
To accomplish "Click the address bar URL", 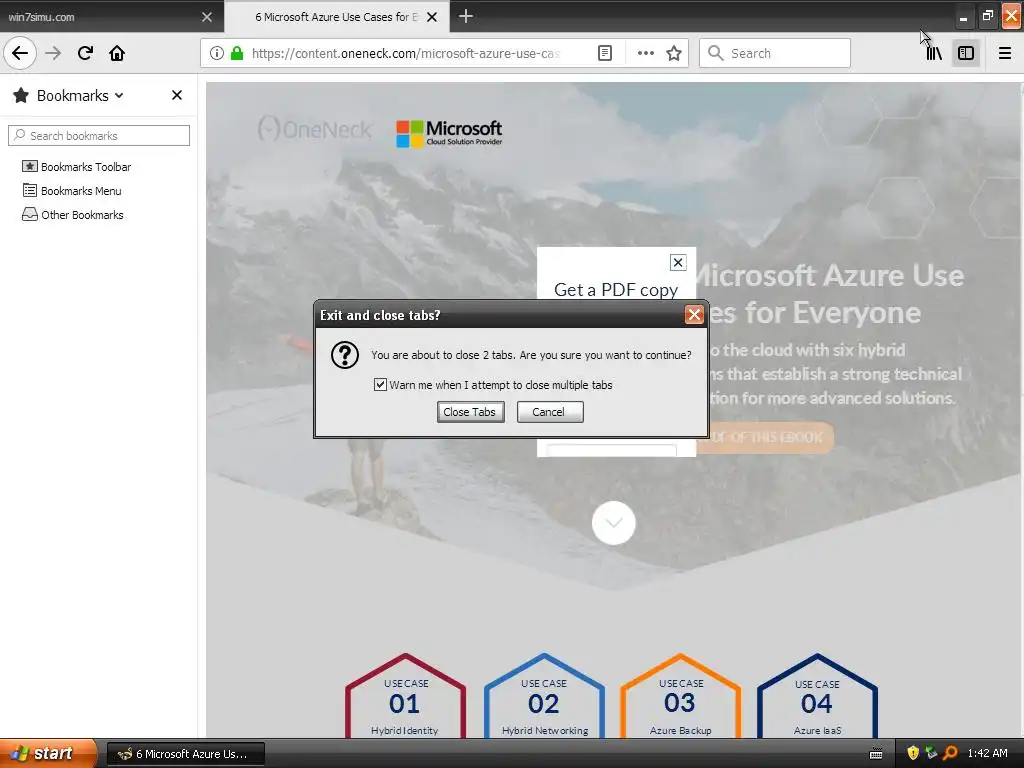I will [406, 54].
